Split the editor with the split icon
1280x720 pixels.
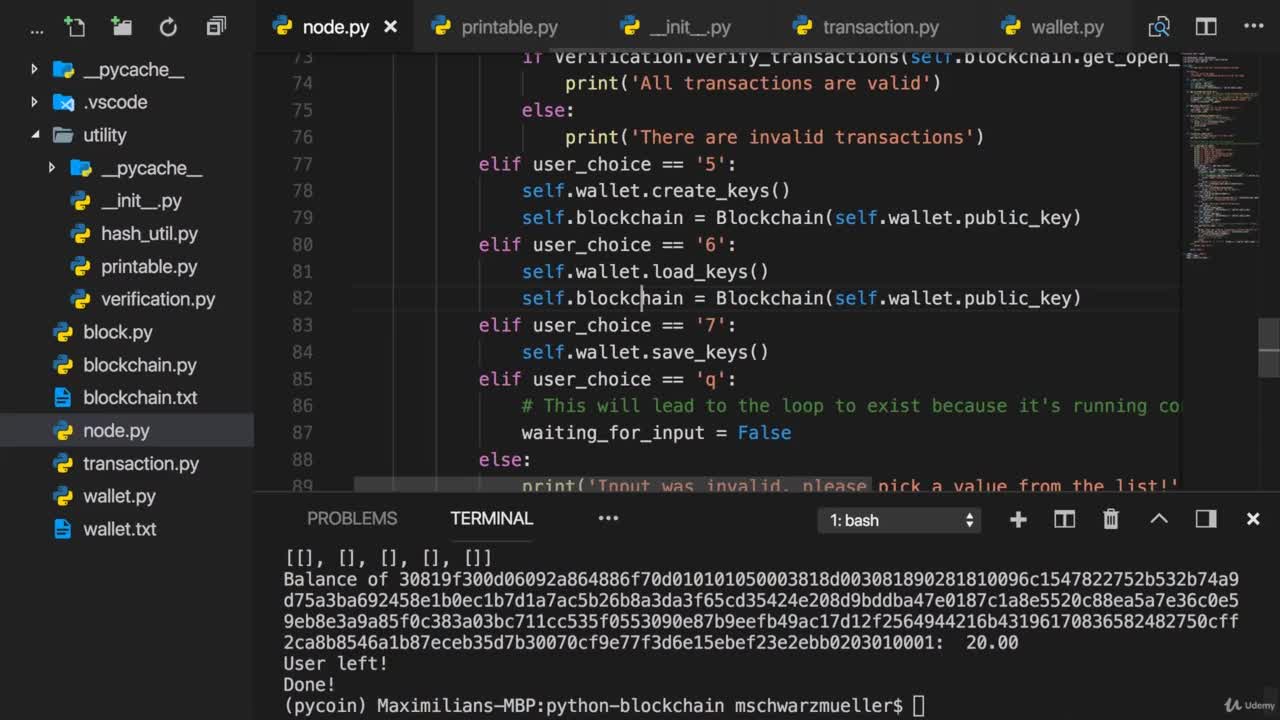(x=1206, y=27)
